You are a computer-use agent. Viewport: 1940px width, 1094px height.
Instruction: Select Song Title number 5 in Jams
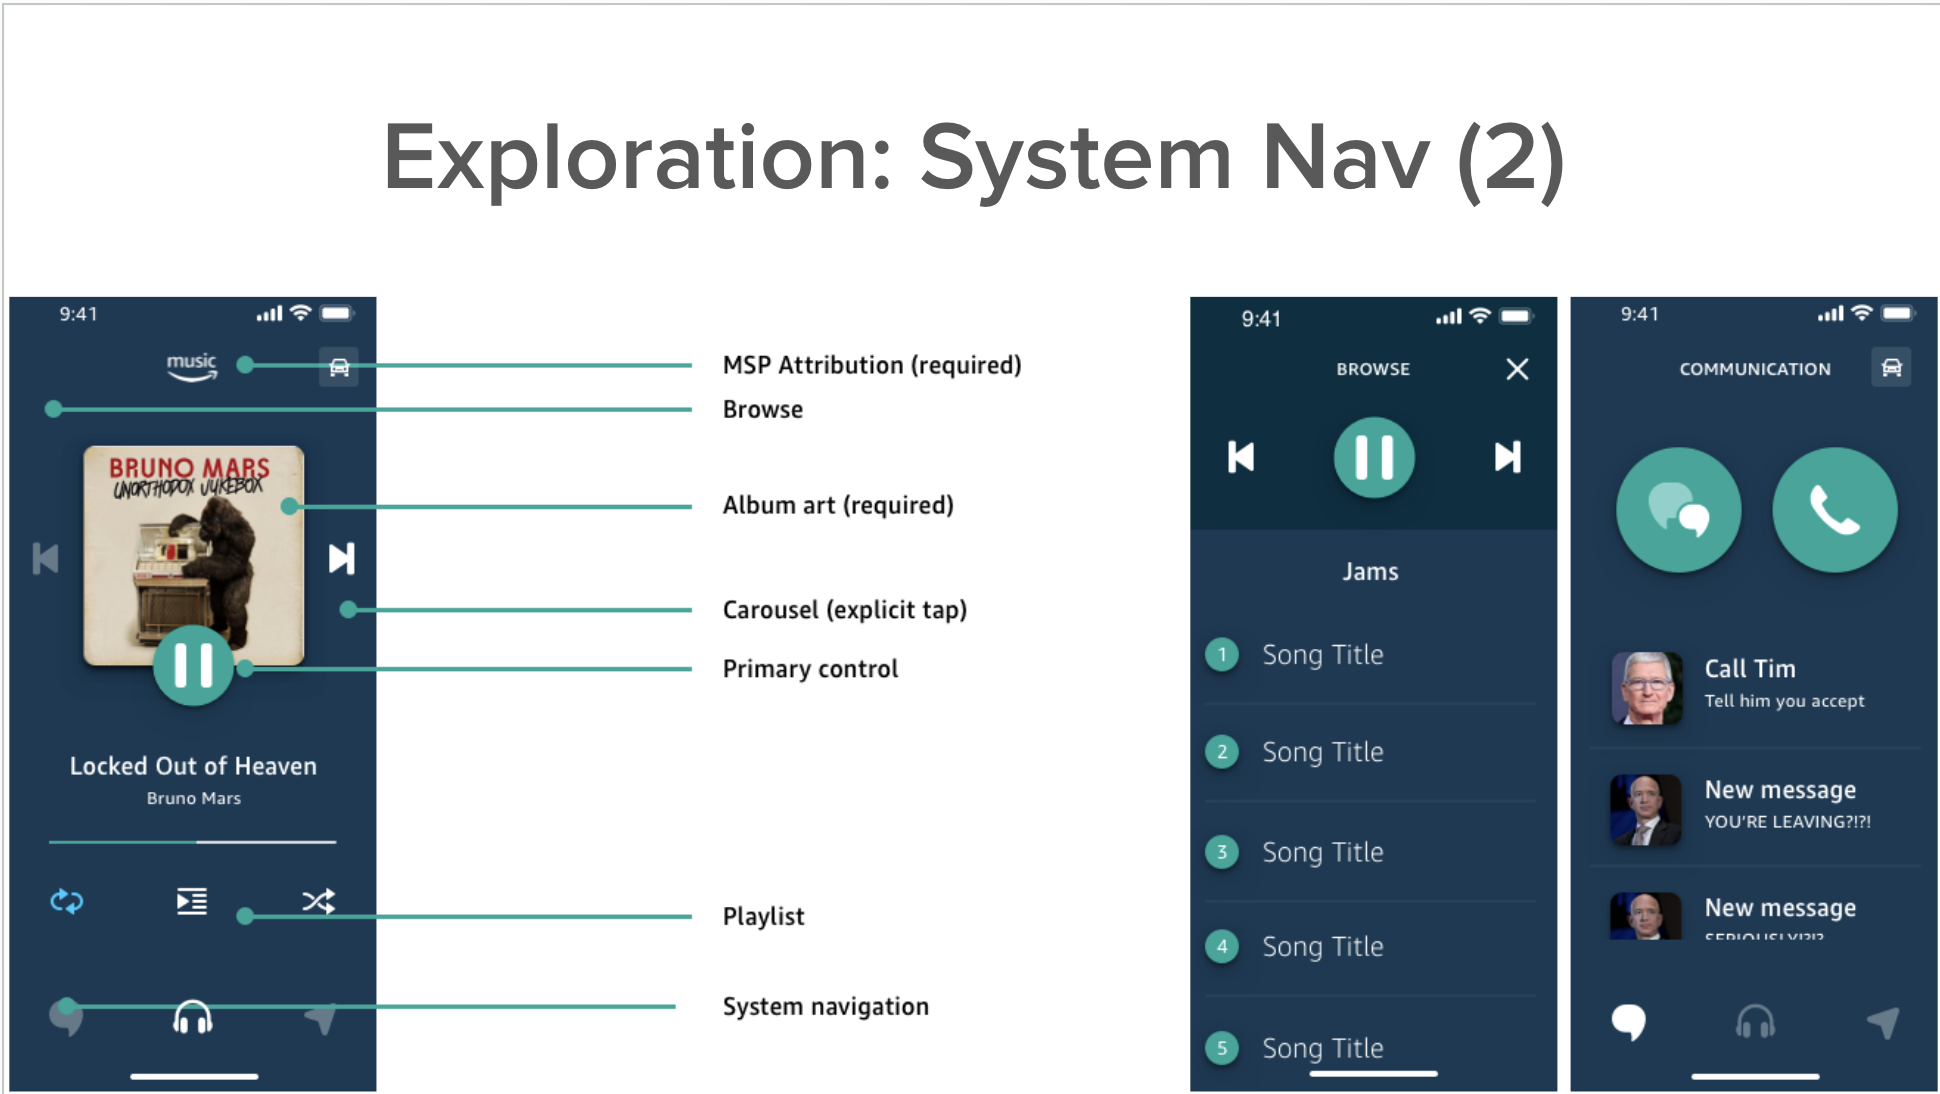[x=1371, y=1046]
